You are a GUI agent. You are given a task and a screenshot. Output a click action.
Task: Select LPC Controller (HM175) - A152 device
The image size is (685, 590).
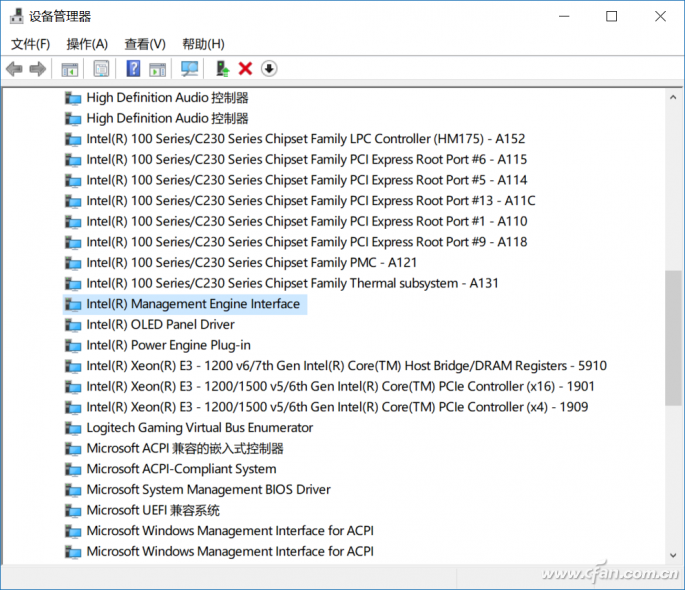pyautogui.click(x=306, y=139)
